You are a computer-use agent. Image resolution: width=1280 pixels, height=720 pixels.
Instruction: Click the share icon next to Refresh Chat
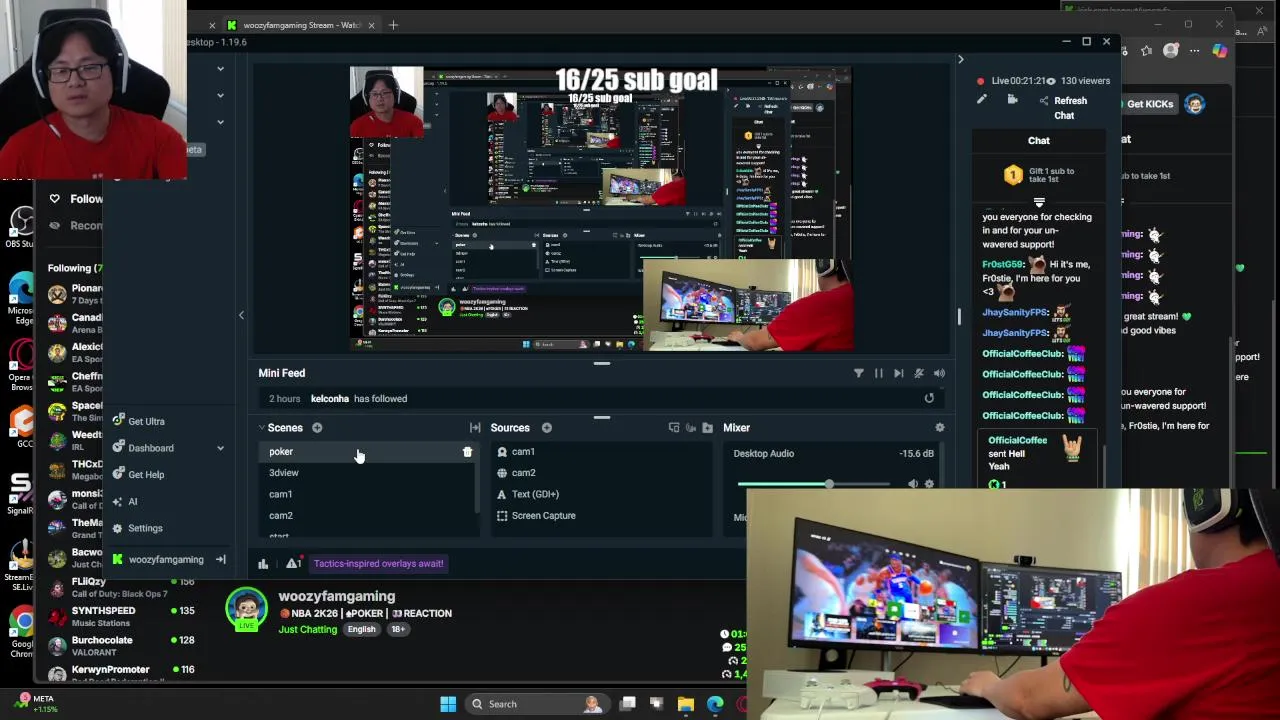[x=1044, y=100]
